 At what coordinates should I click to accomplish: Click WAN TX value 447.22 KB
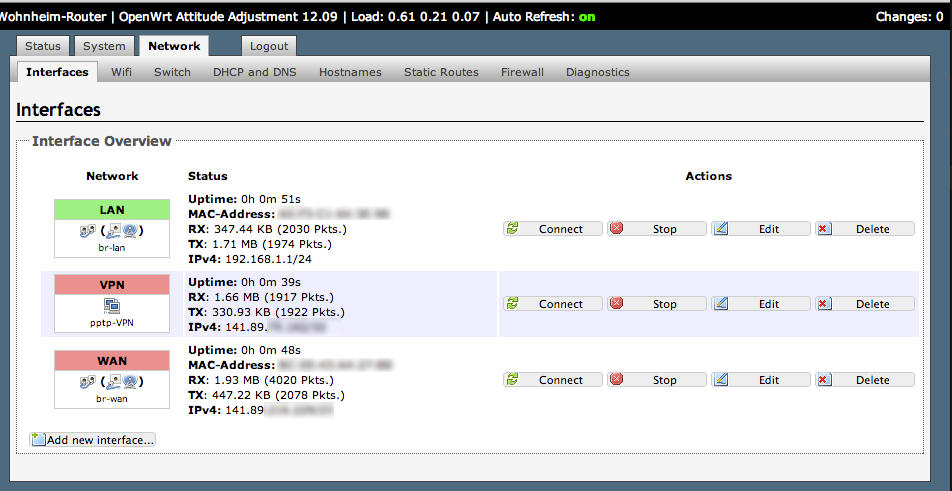[242, 395]
